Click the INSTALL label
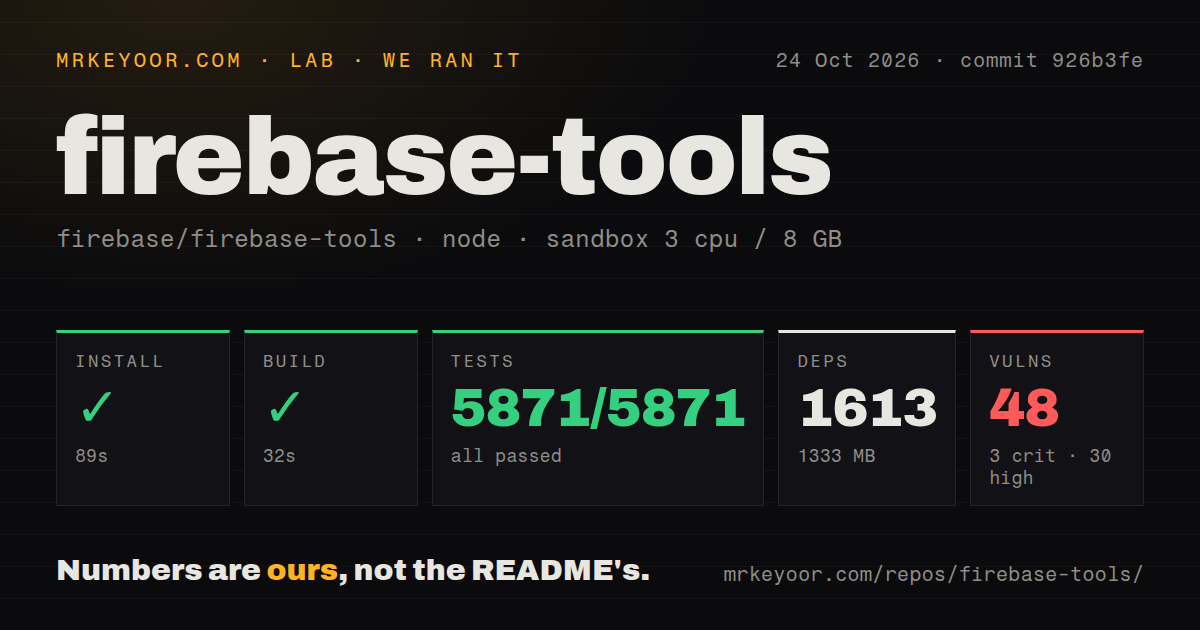The width and height of the screenshot is (1200, 630). [119, 362]
